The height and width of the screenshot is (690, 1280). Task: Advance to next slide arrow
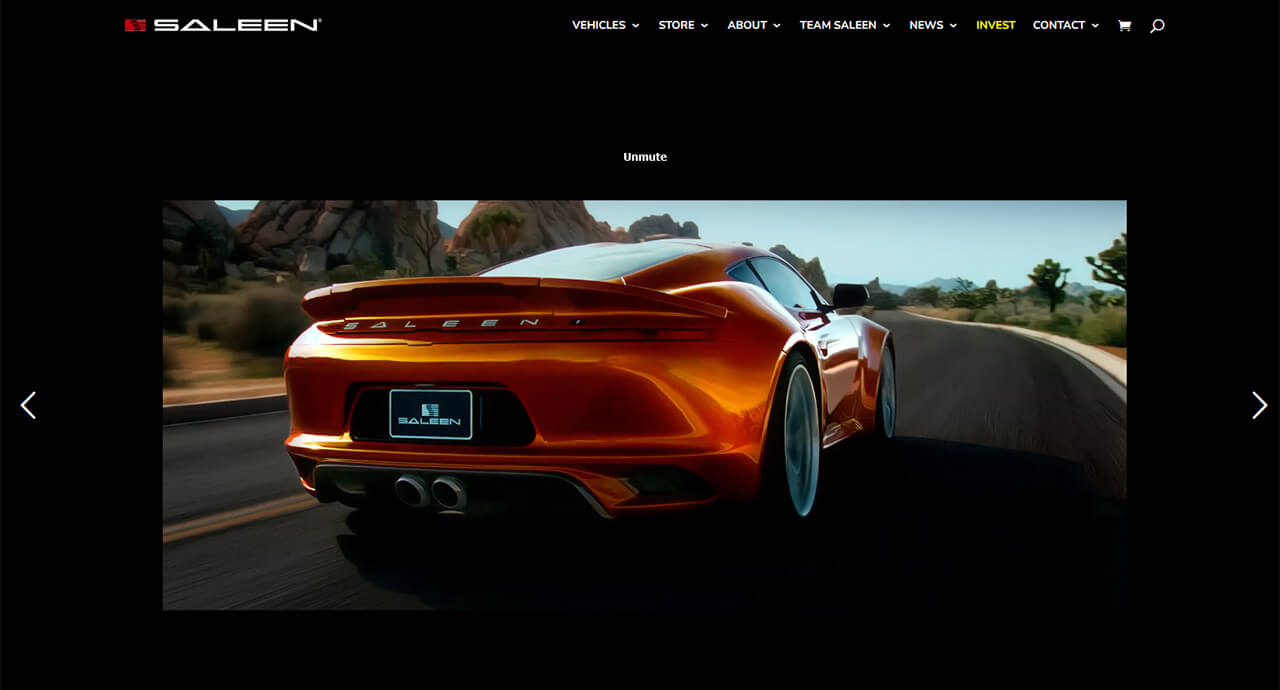click(1259, 405)
